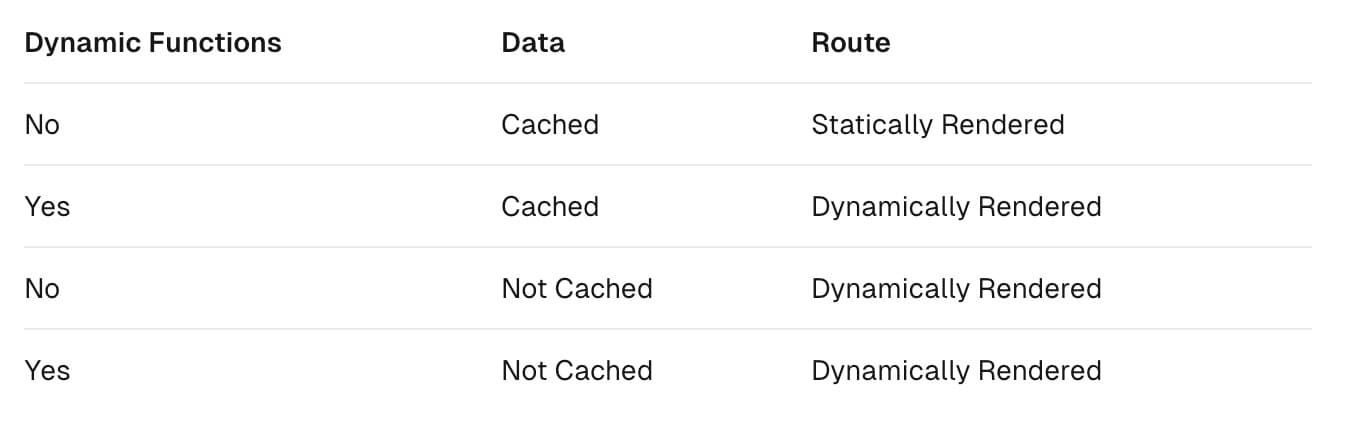Click Cached in the Statically Rendered row
The image size is (1360, 448).
550,125
